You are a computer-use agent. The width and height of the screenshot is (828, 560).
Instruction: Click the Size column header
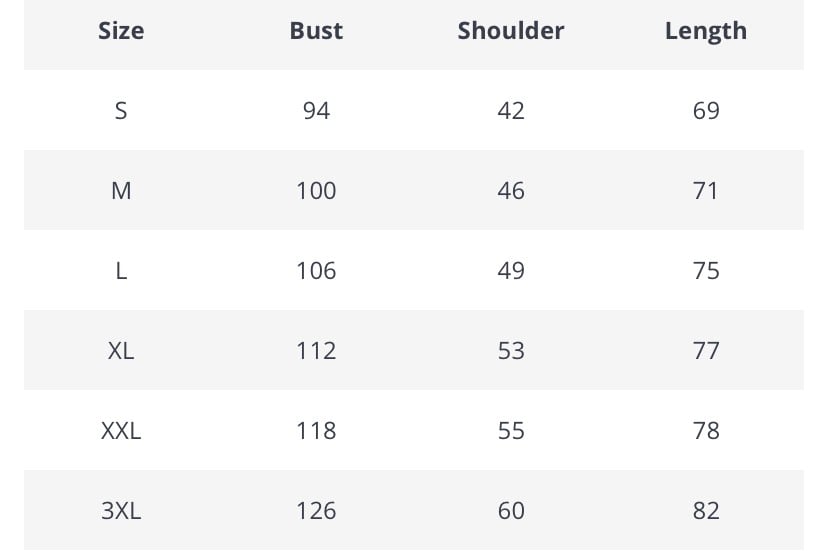(121, 31)
